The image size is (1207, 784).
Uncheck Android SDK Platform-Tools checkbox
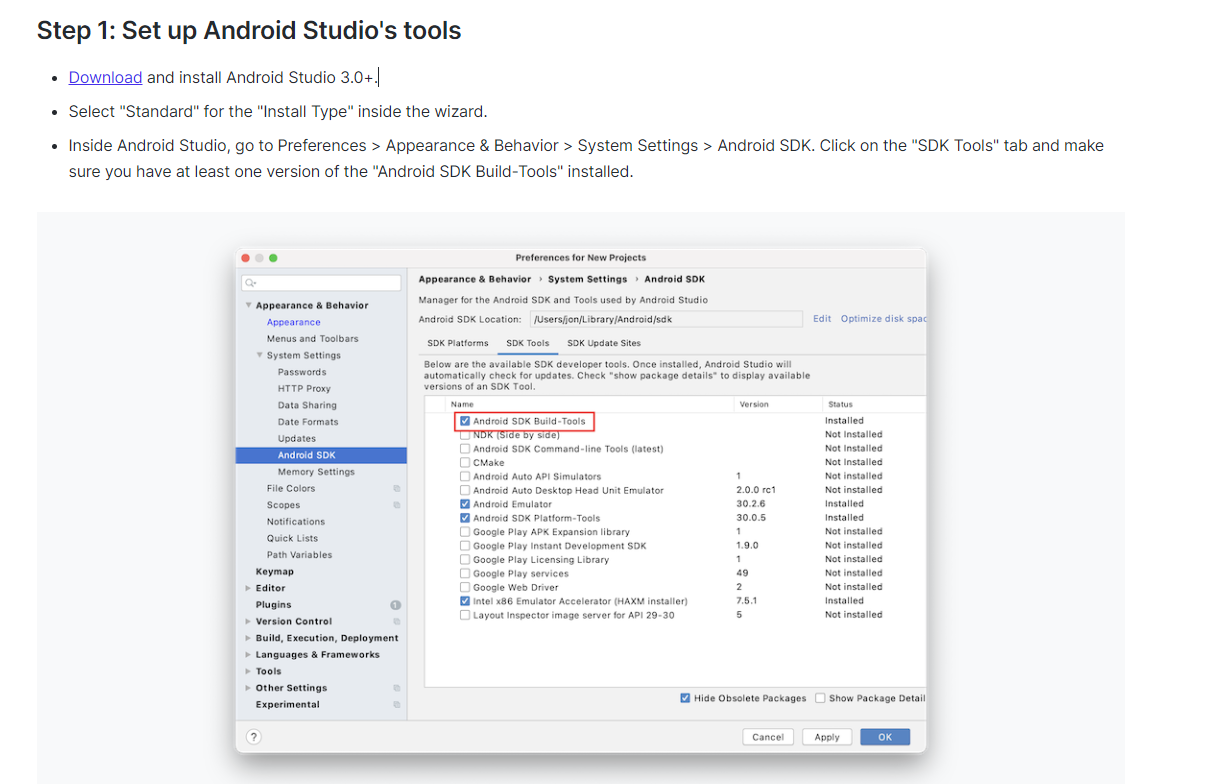pyautogui.click(x=465, y=518)
